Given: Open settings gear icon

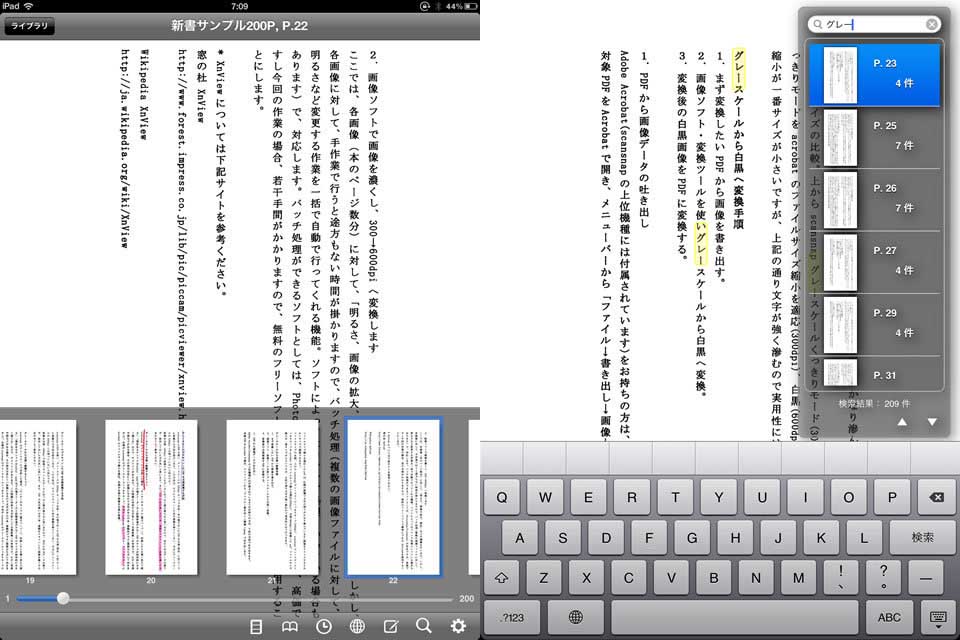Looking at the screenshot, I should click(x=458, y=626).
